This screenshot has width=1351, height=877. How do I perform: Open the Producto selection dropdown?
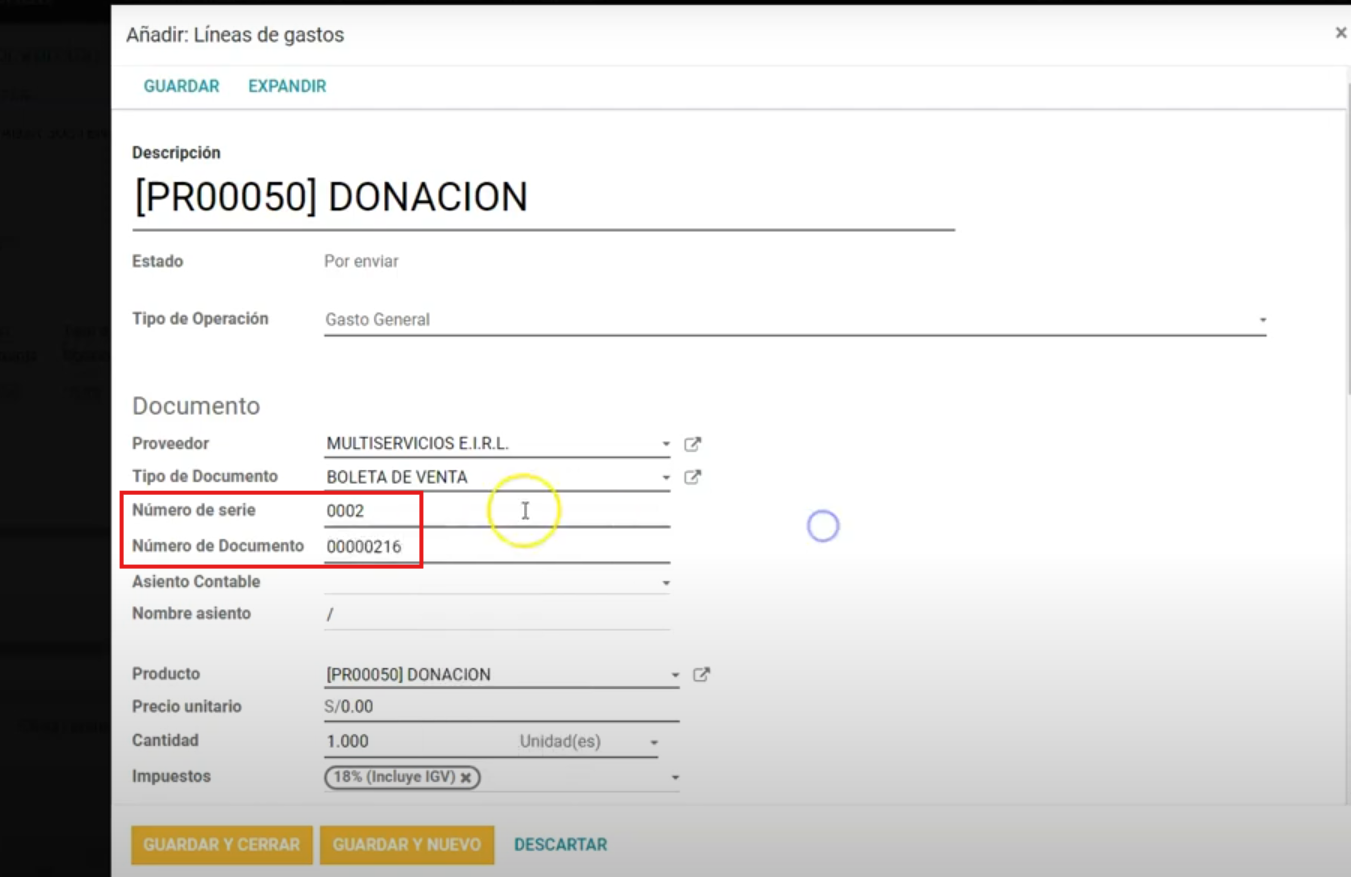[x=675, y=674]
